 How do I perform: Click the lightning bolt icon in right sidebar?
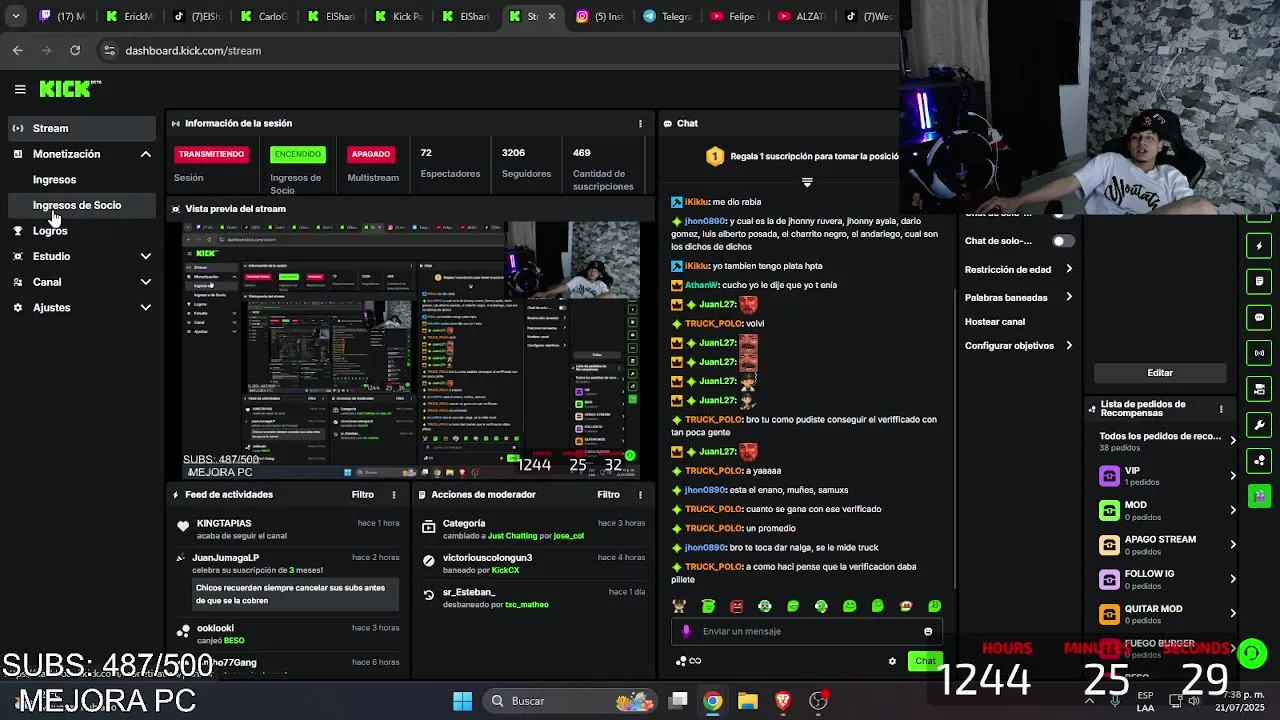[x=1259, y=246]
